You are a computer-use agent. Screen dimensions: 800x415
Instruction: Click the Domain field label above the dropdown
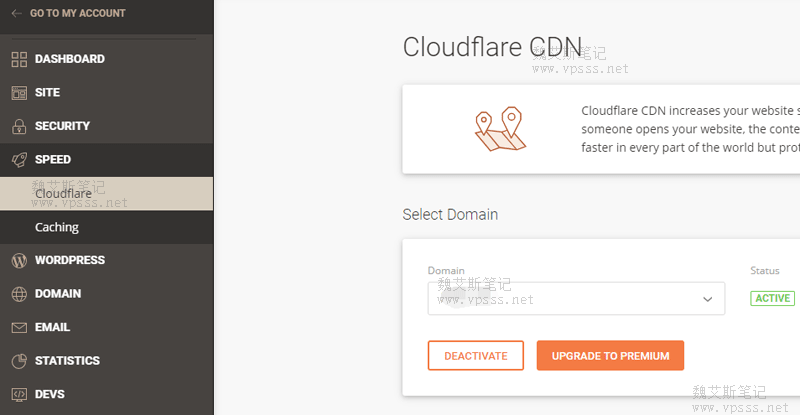446,271
